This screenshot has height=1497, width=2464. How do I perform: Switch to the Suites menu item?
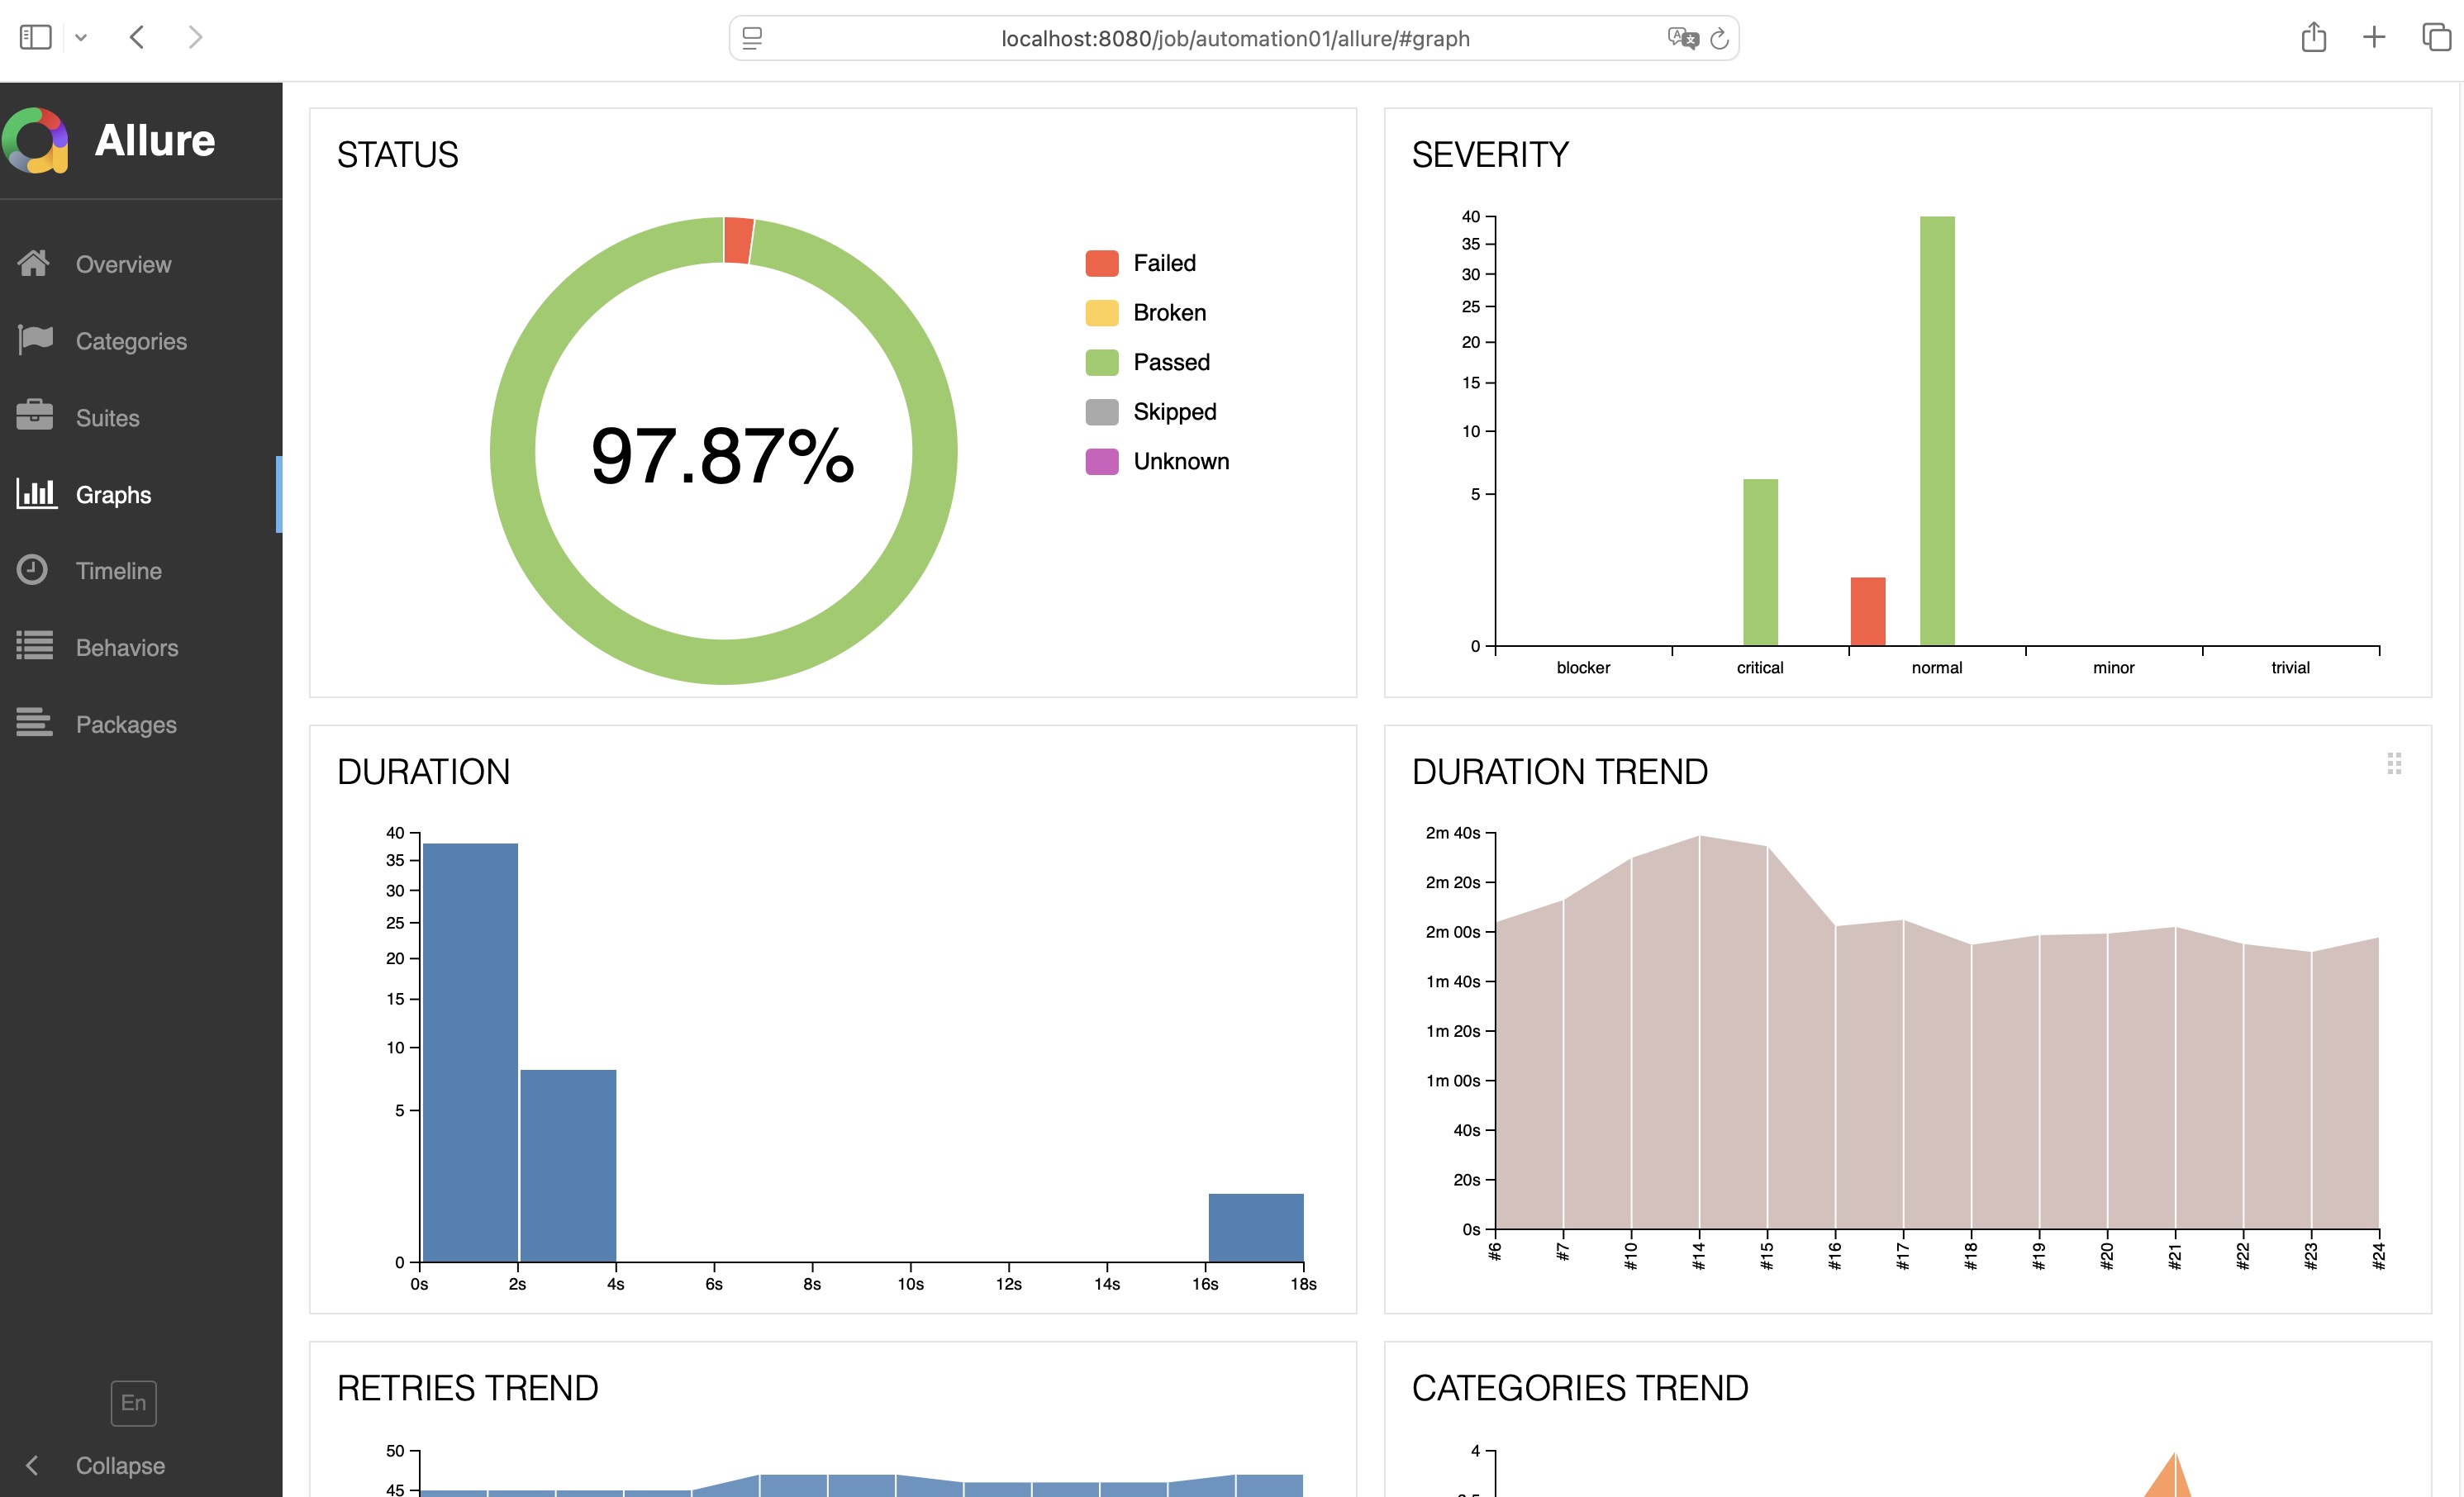point(107,418)
